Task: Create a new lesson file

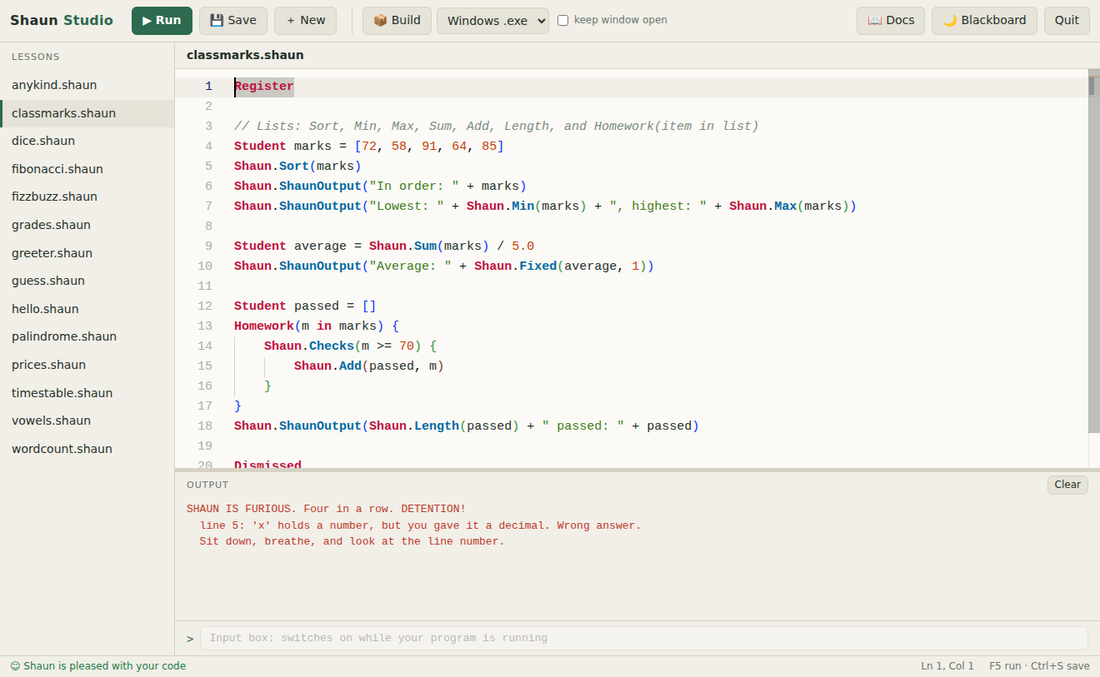Action: point(305,20)
